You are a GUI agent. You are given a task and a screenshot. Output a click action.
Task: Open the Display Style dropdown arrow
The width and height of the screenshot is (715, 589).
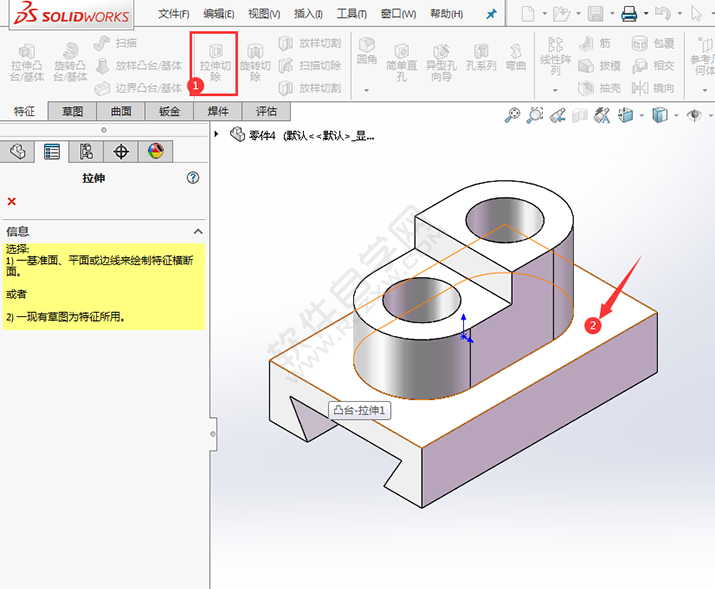click(x=676, y=115)
